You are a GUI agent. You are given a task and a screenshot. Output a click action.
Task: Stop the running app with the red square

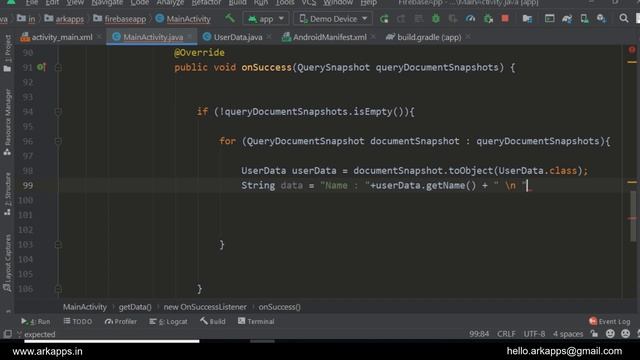505,19
